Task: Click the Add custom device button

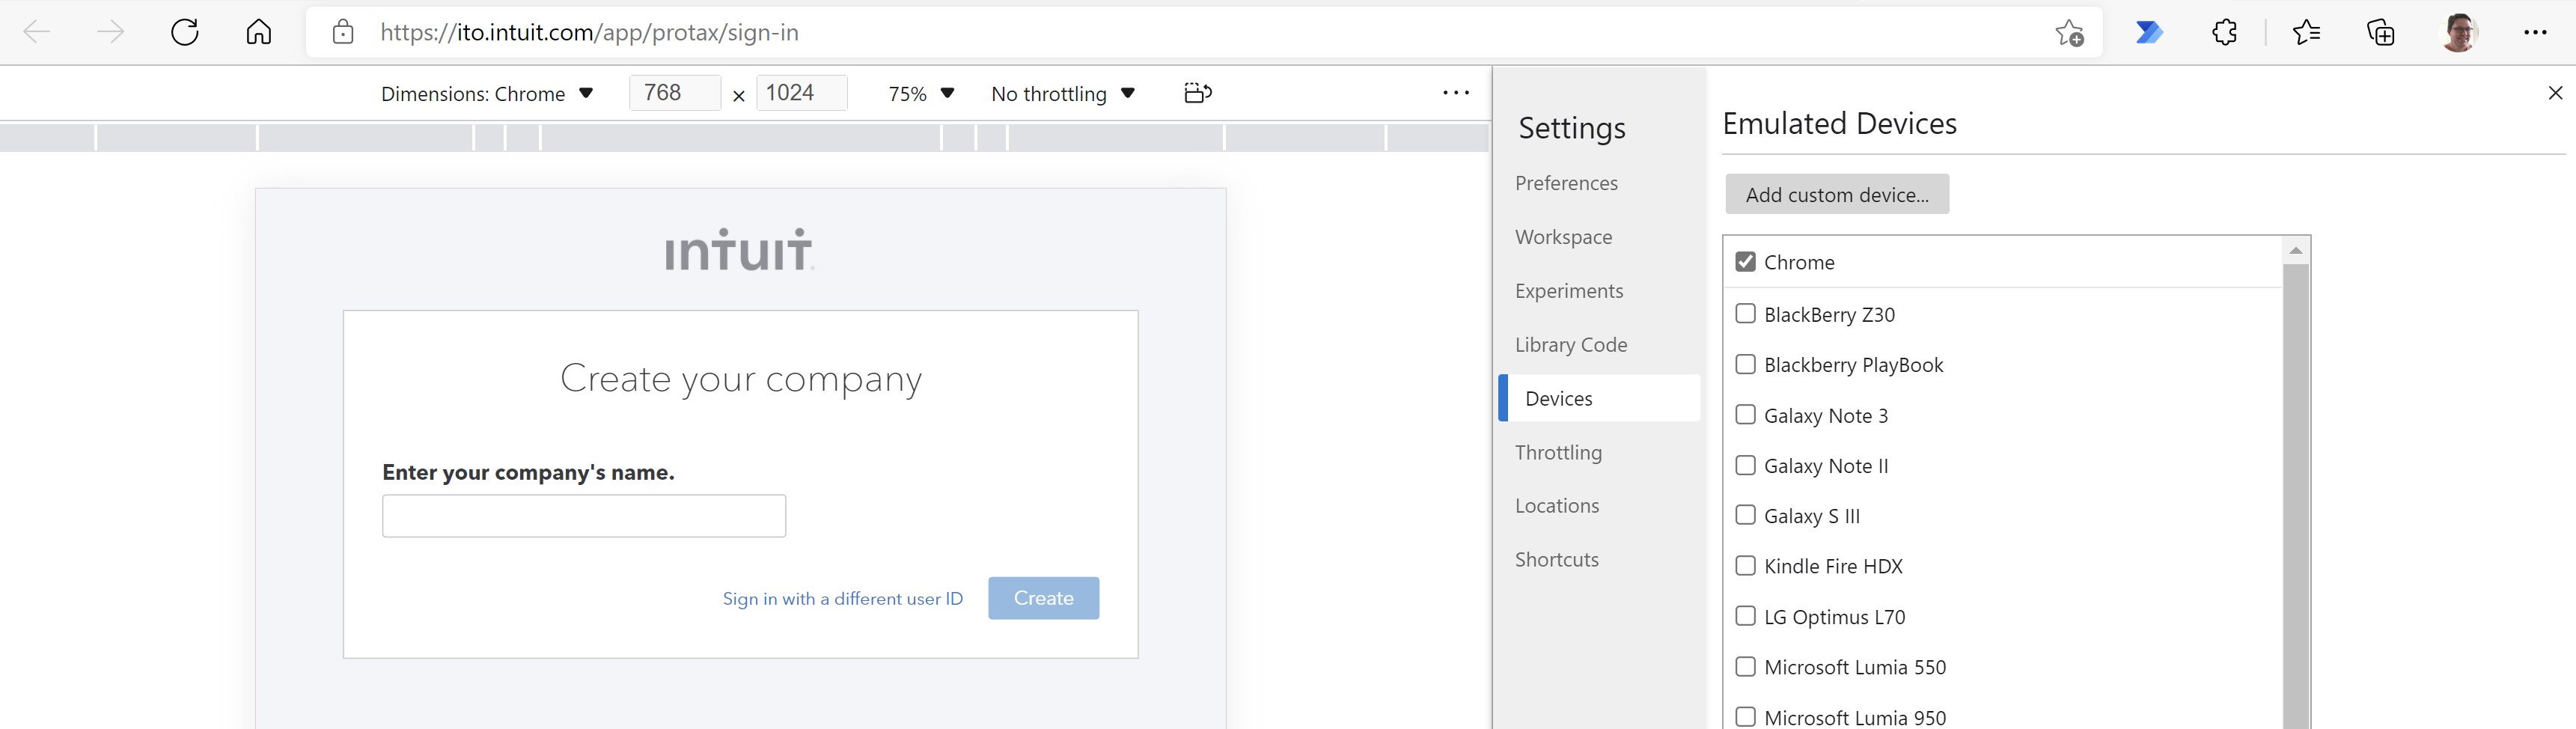Action: [1835, 194]
